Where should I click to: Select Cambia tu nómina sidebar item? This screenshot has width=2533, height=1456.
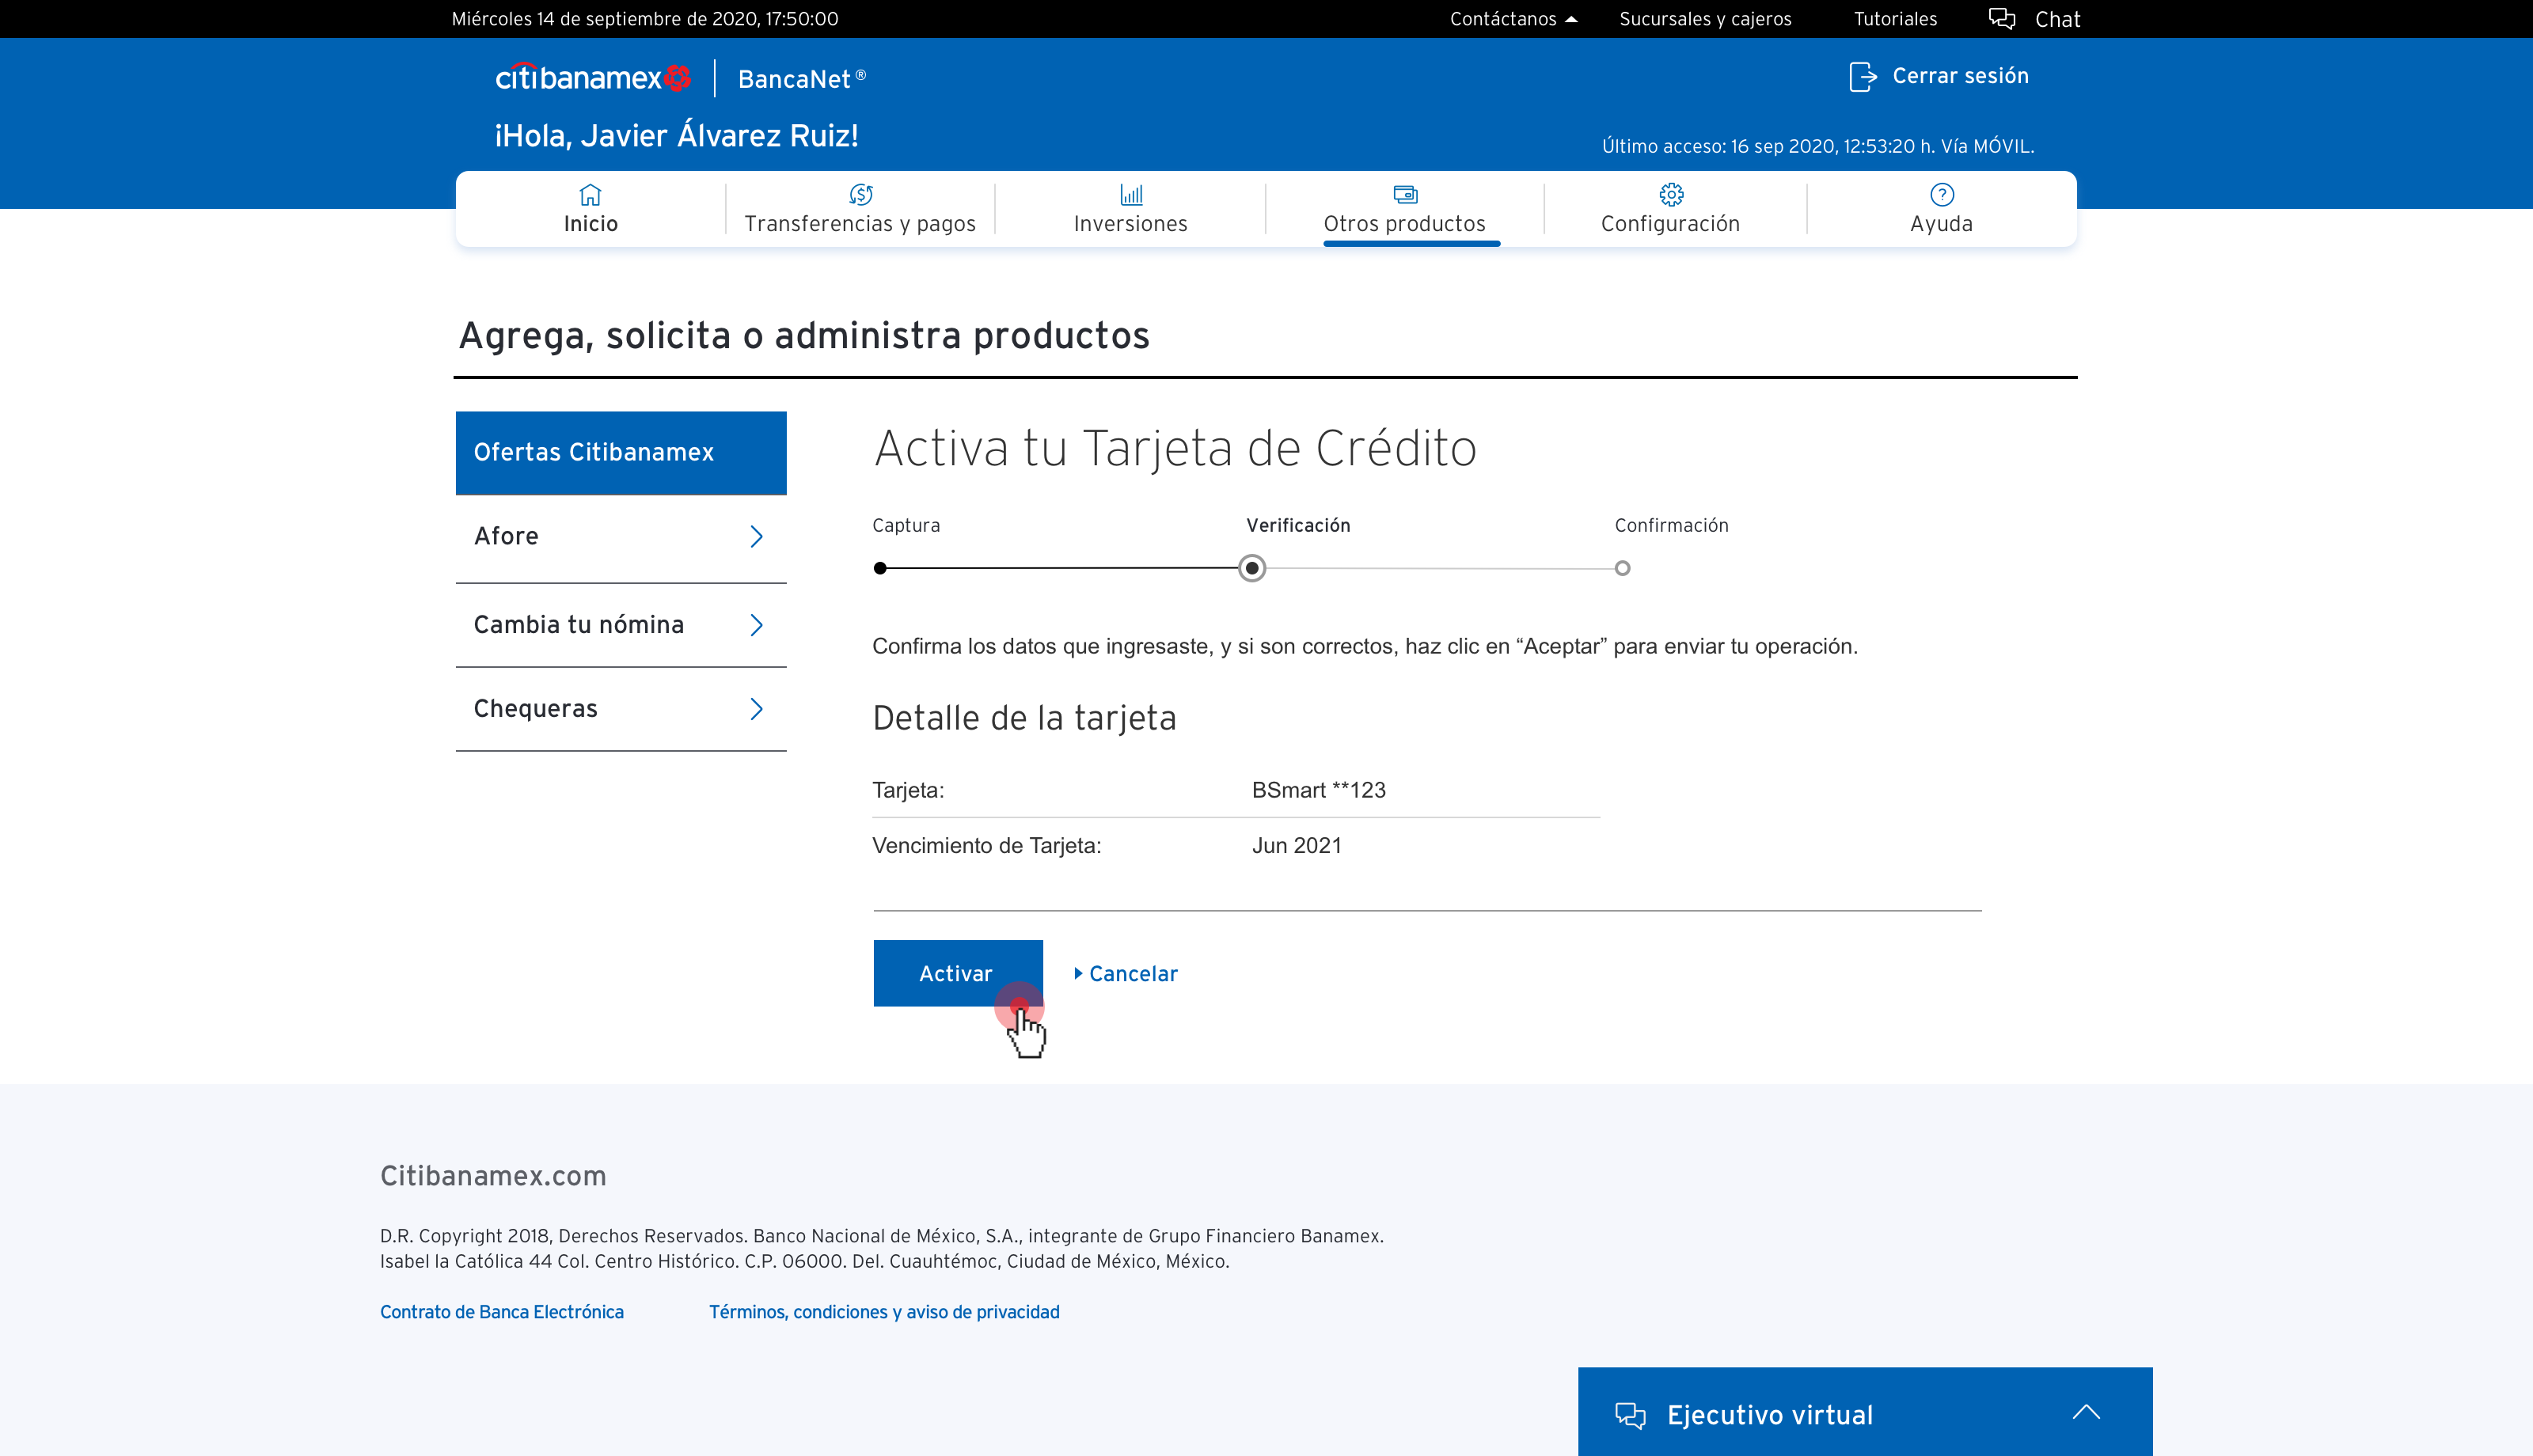coord(621,625)
